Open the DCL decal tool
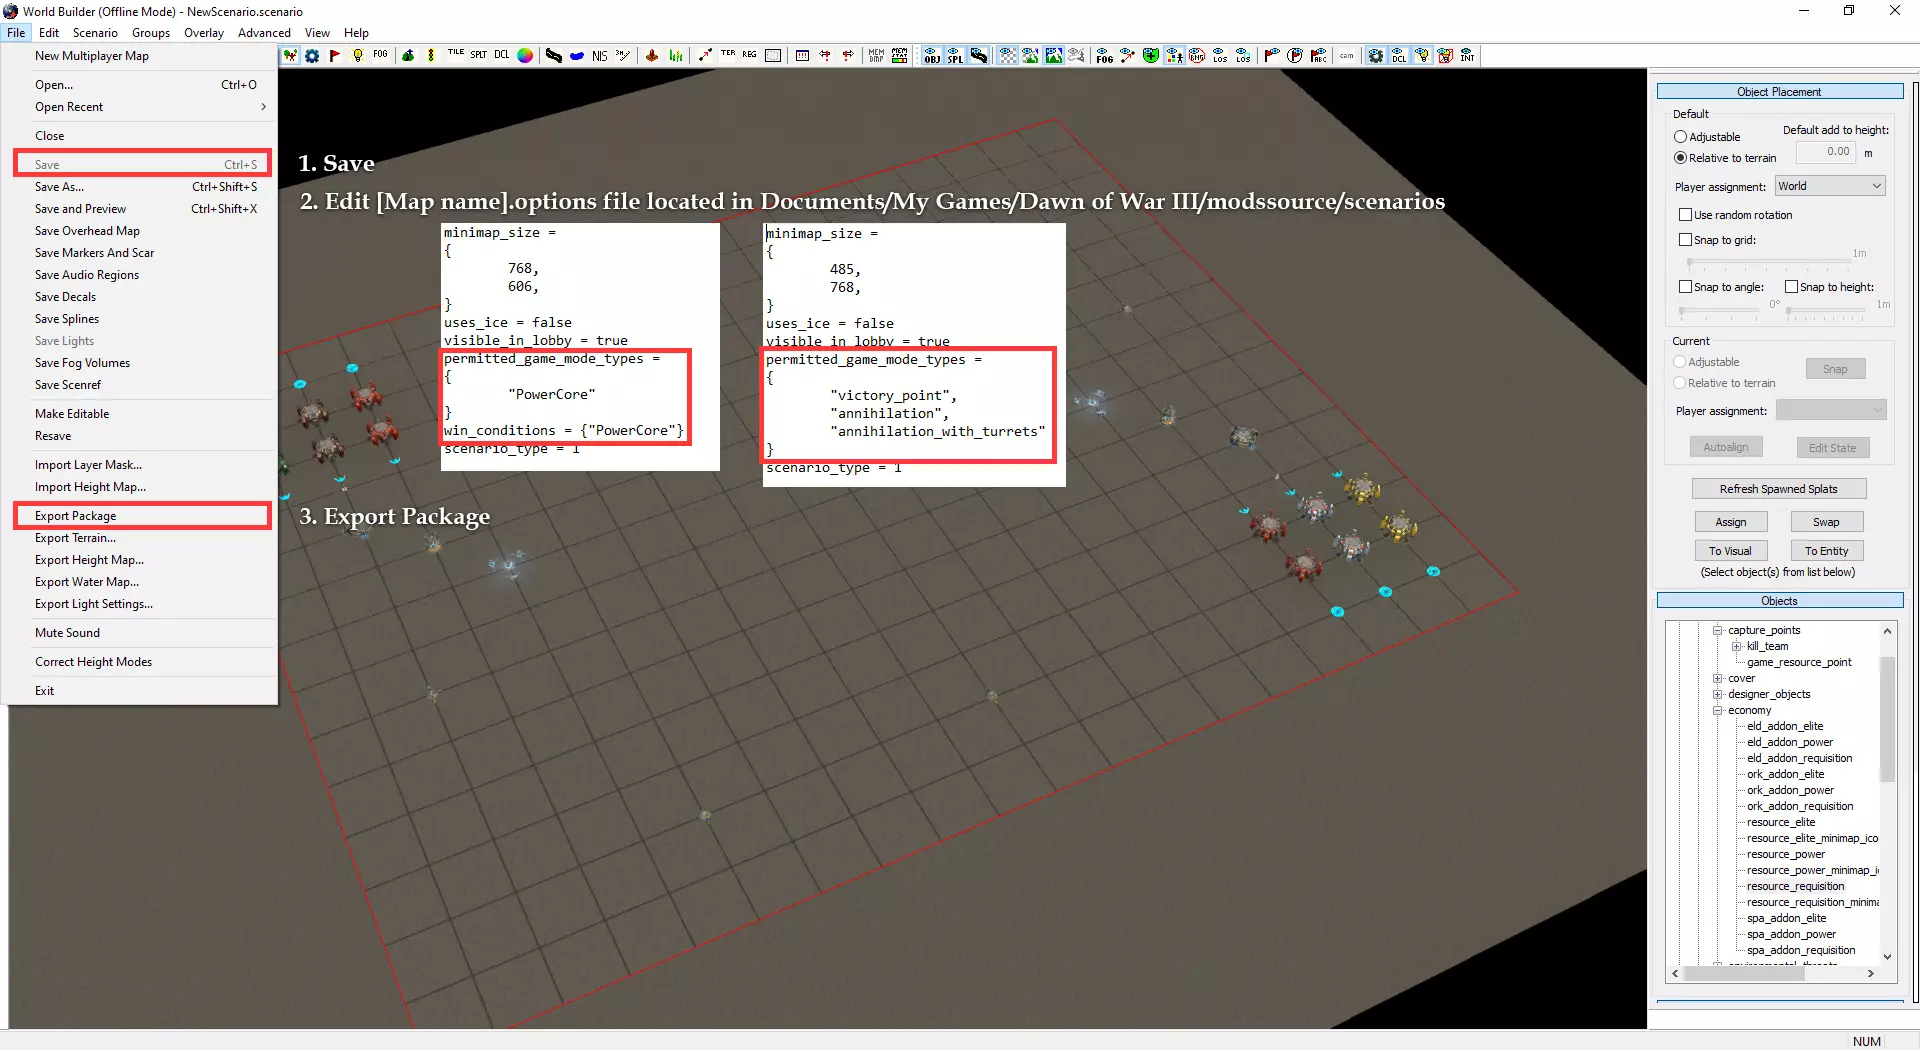The image size is (1920, 1050). (502, 56)
